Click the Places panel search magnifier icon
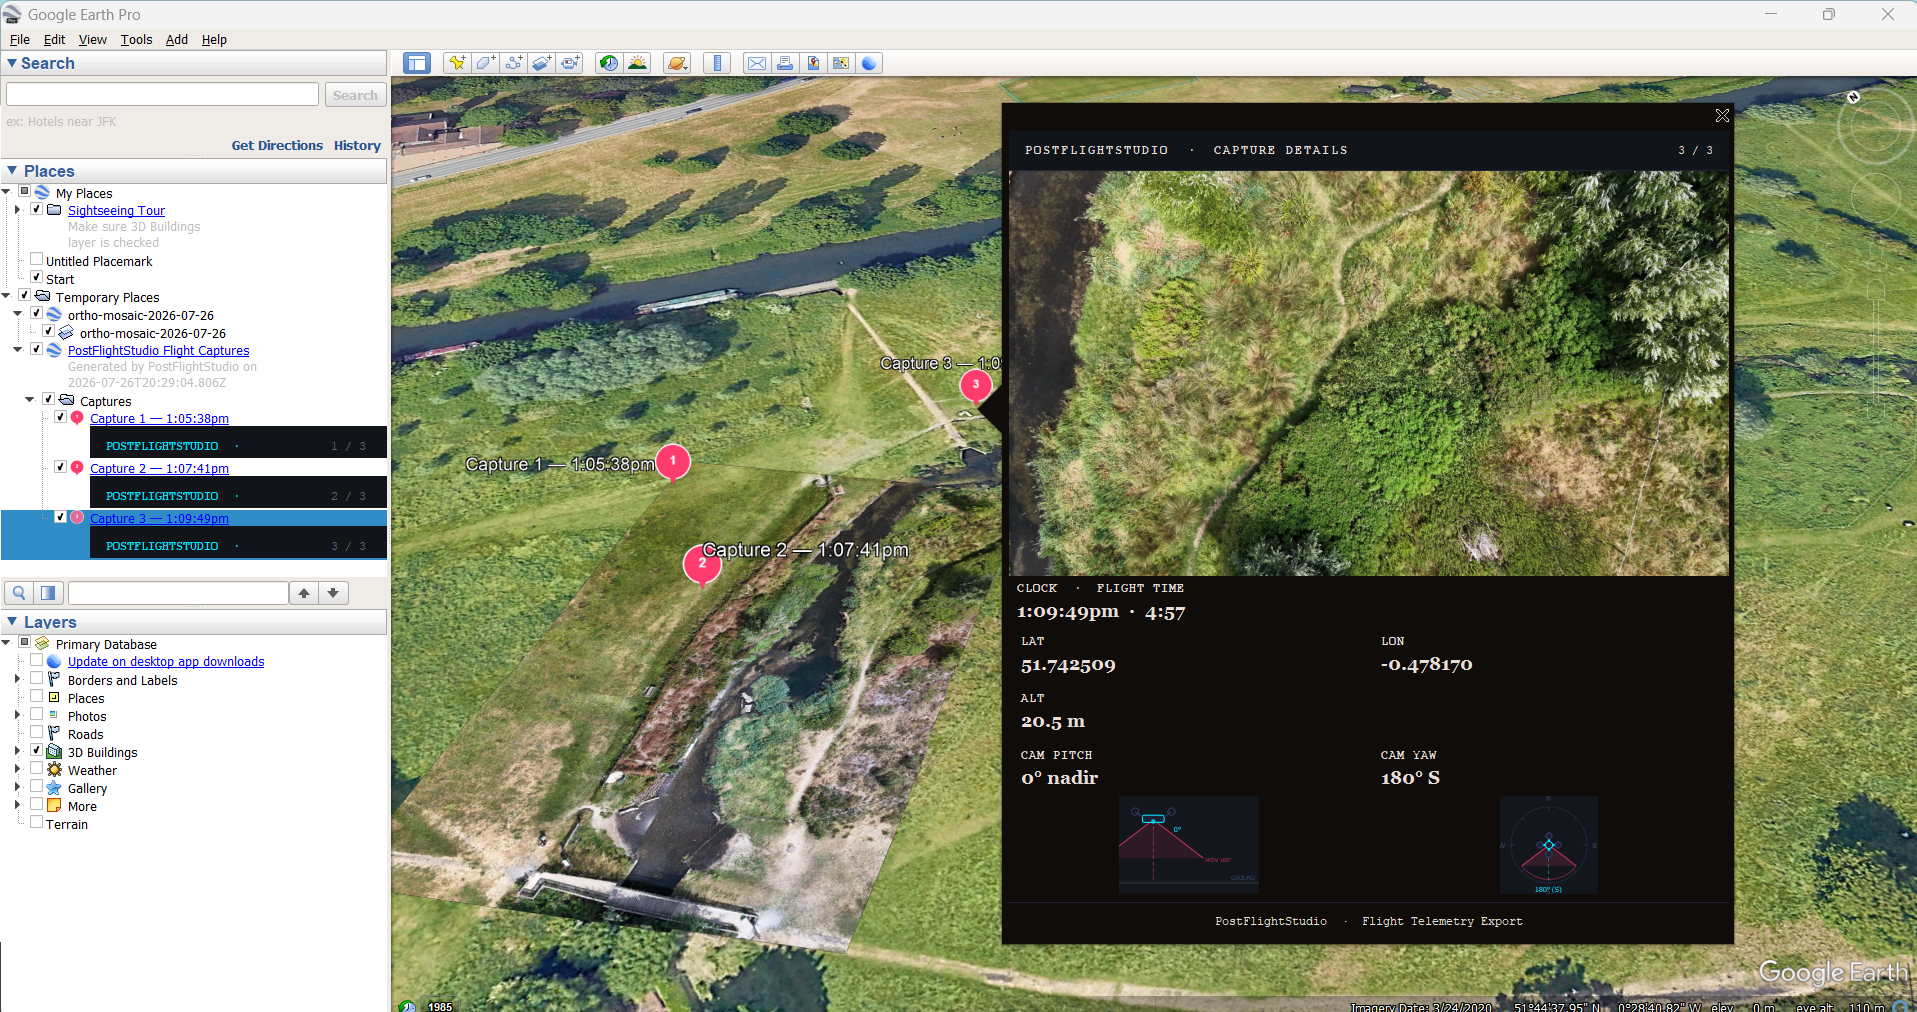 [x=19, y=593]
